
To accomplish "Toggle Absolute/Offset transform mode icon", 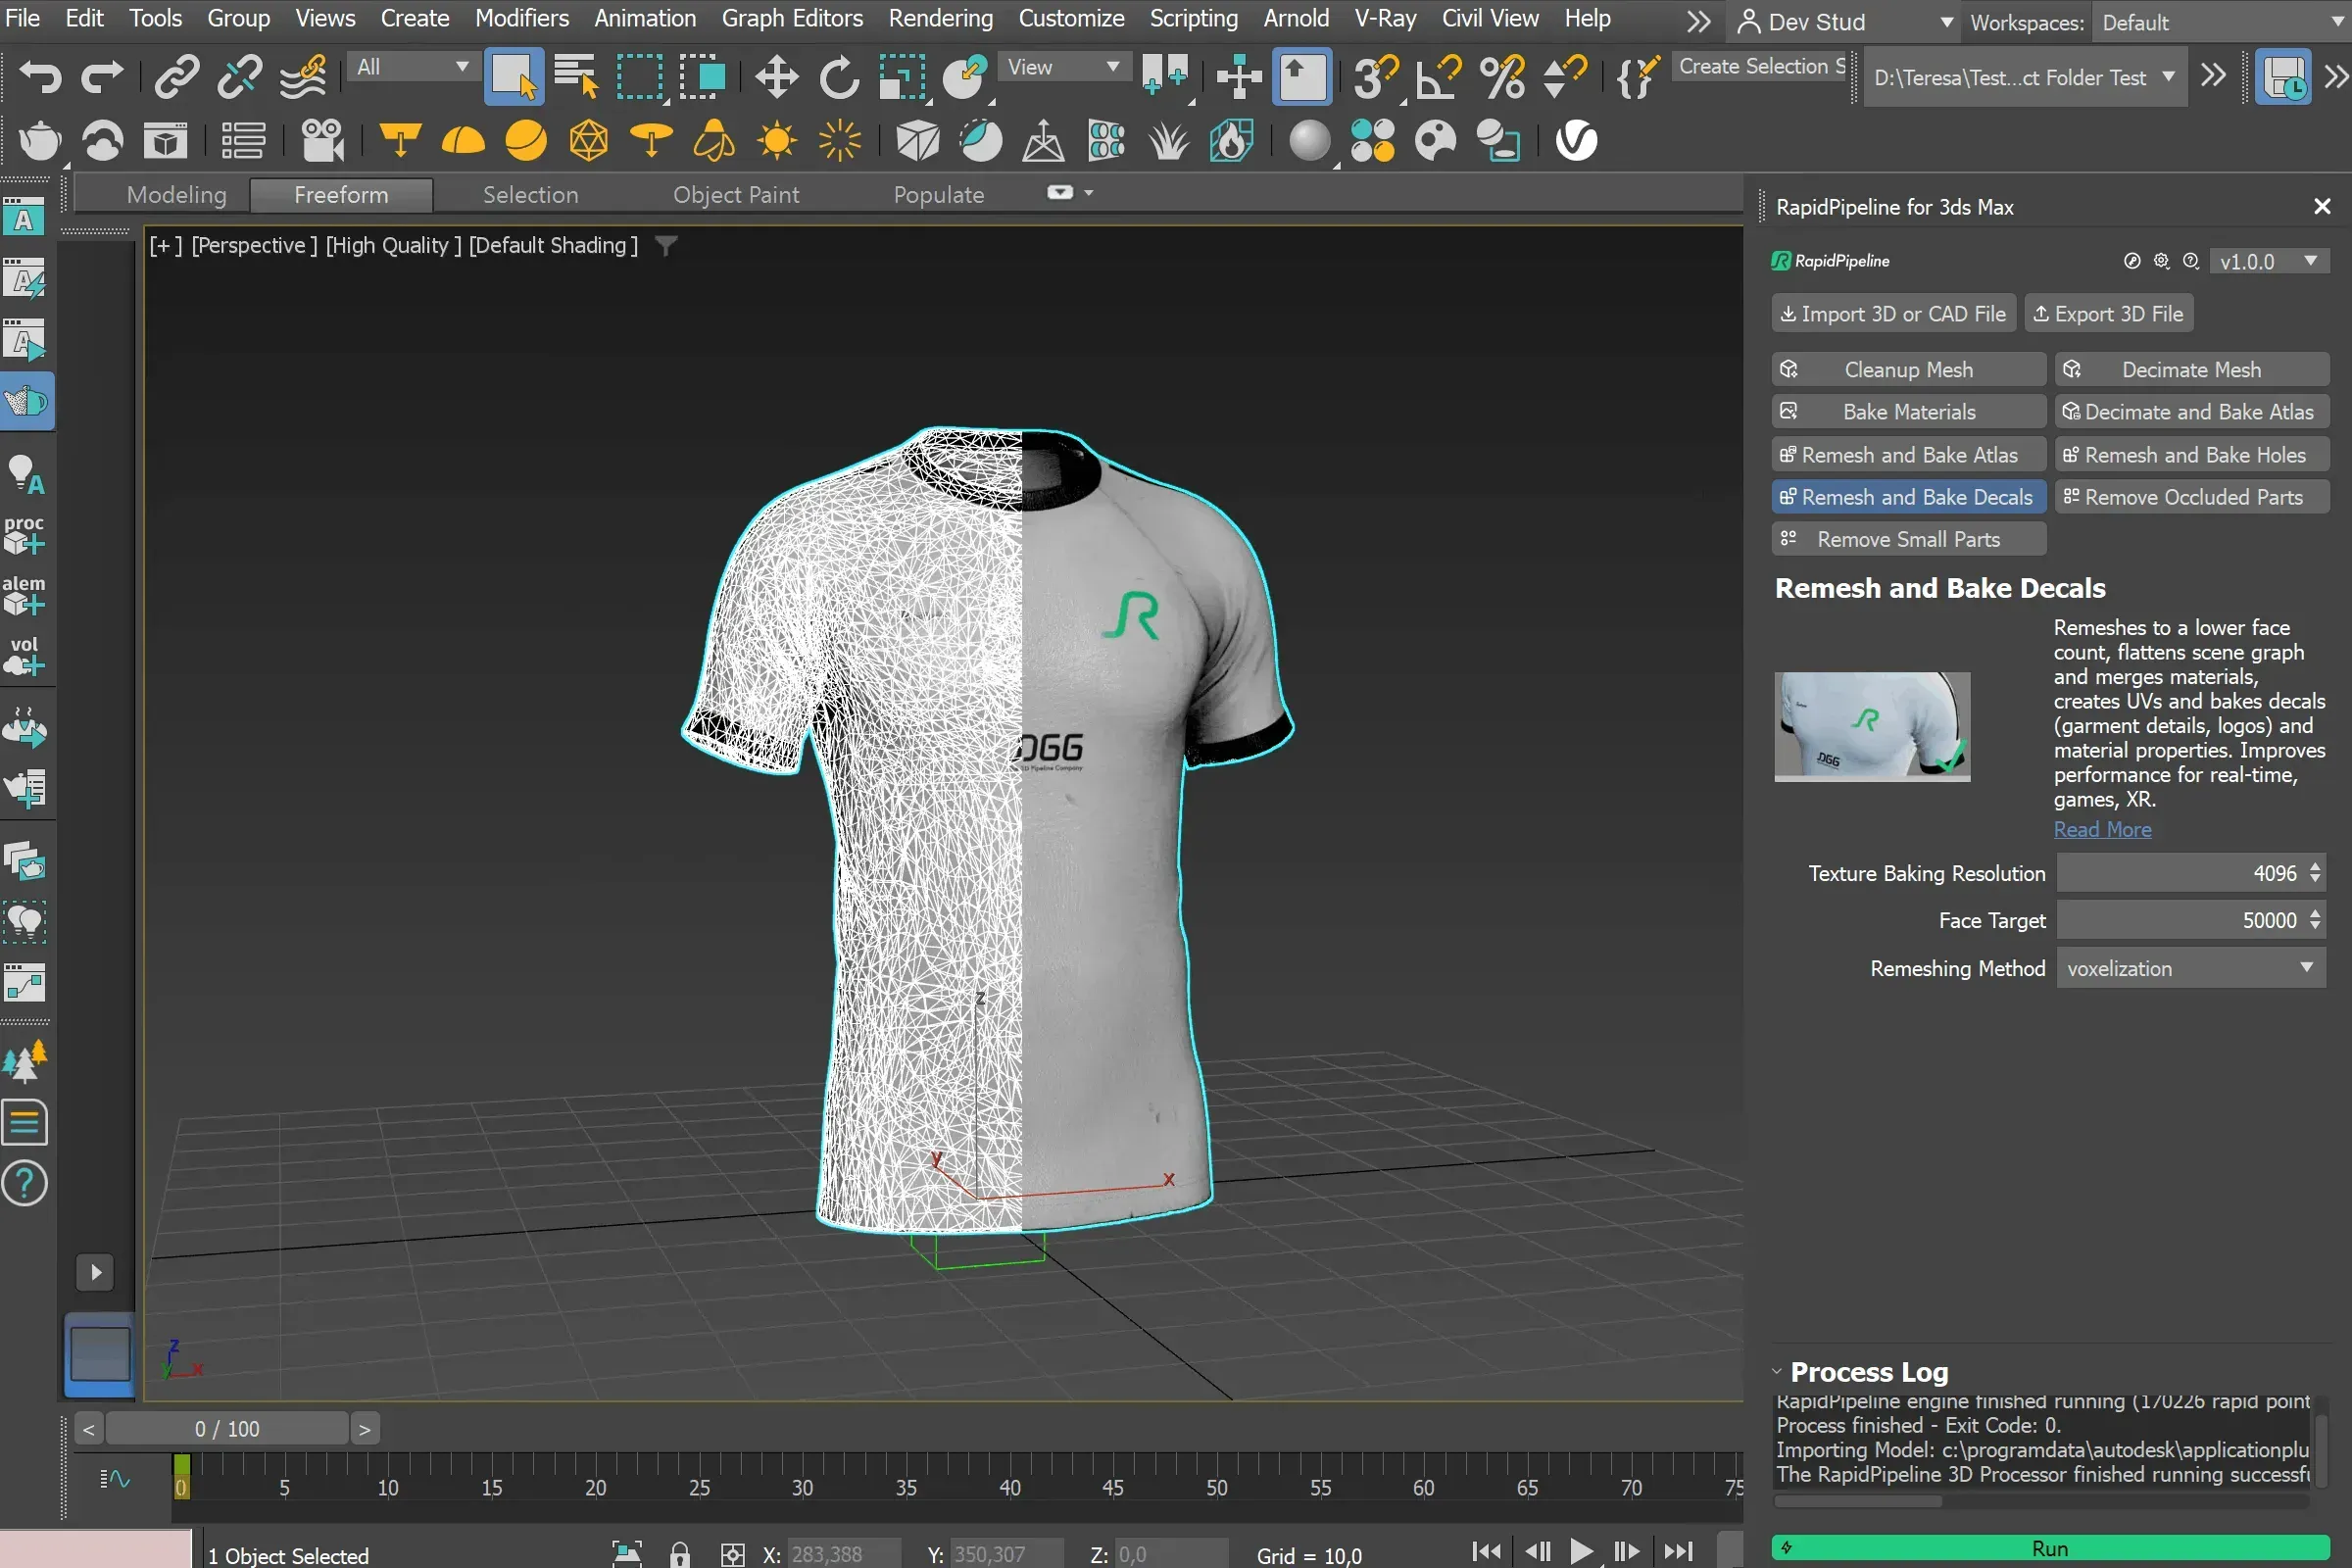I will coord(732,1554).
